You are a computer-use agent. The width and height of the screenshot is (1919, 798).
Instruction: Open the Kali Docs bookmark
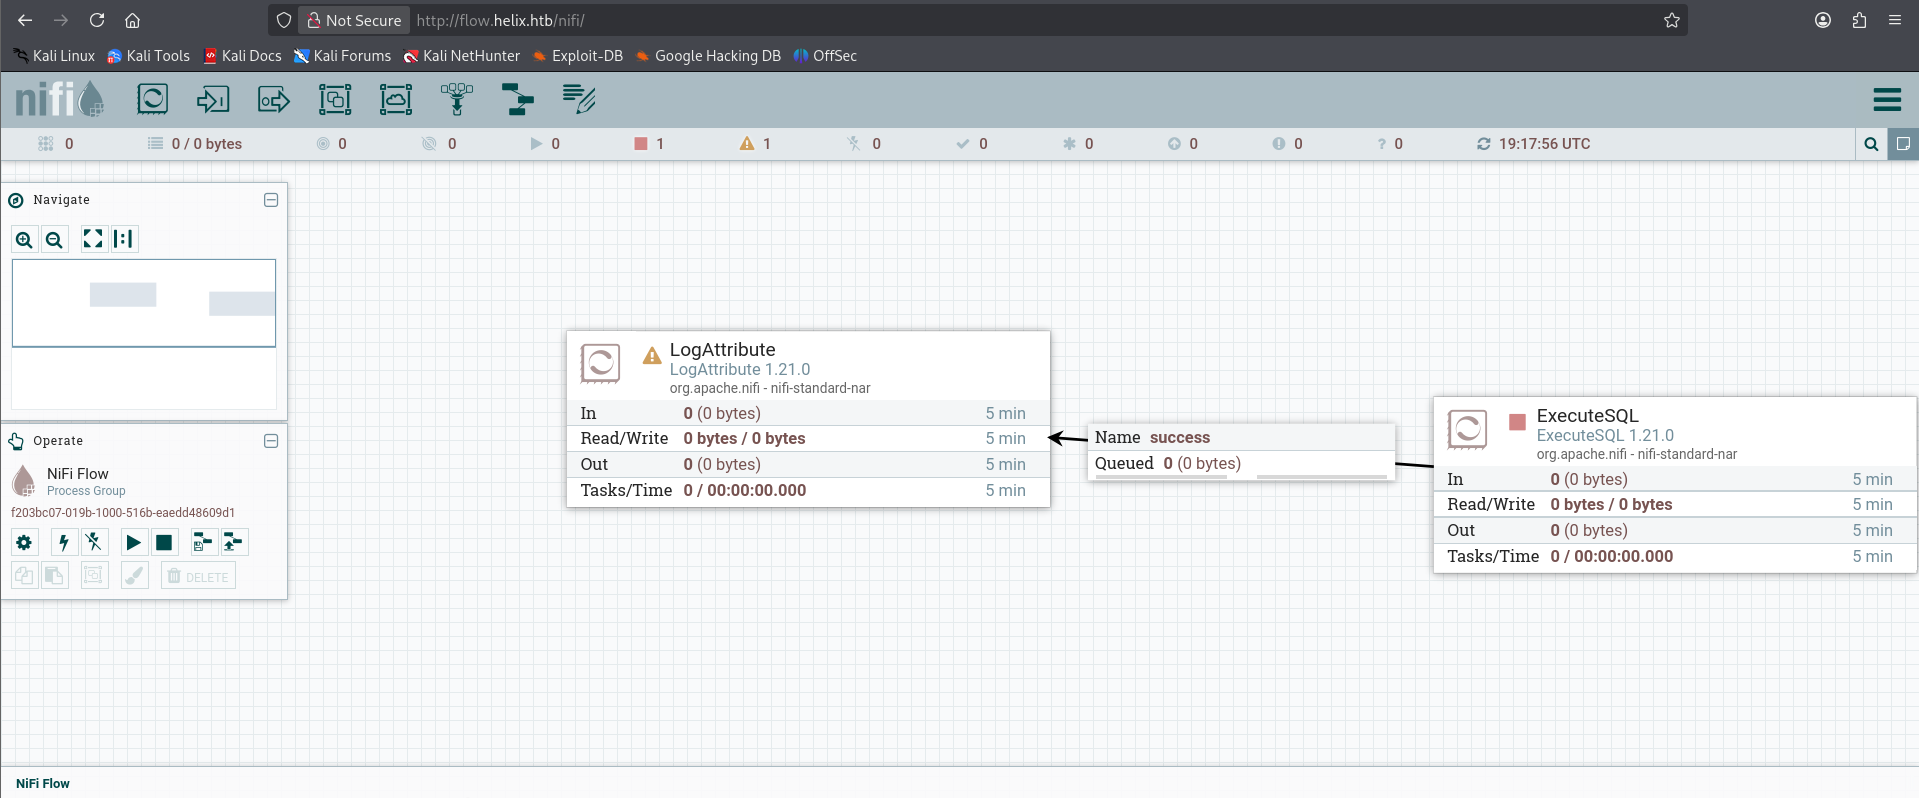(x=242, y=56)
